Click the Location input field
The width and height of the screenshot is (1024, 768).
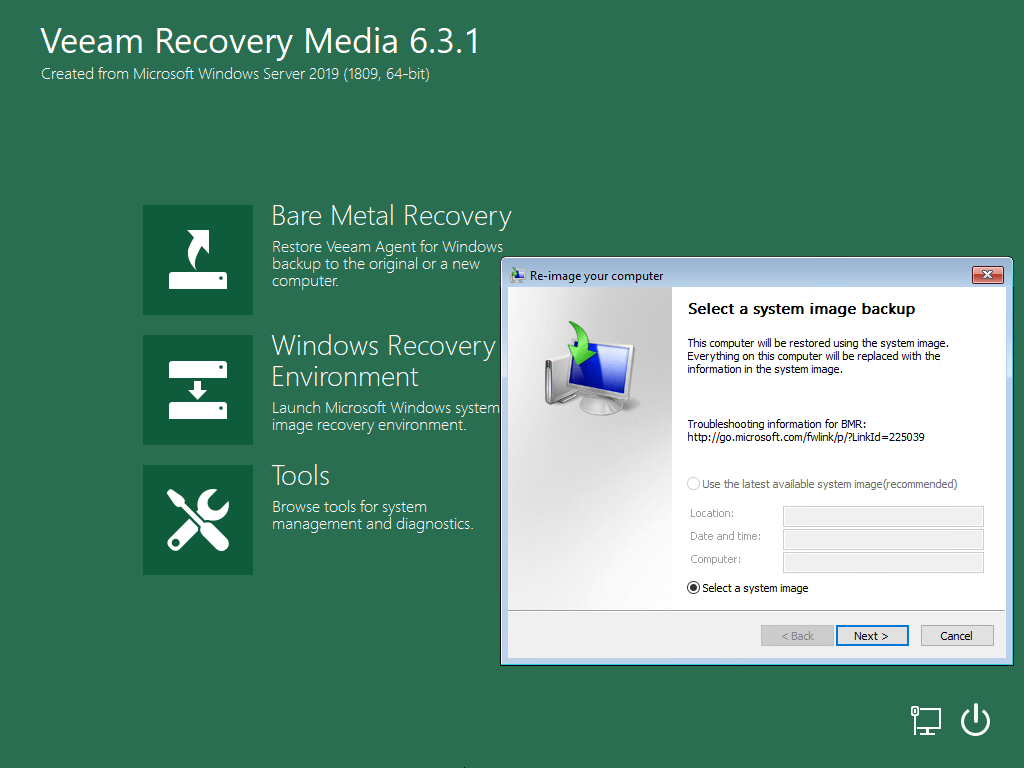(882, 515)
